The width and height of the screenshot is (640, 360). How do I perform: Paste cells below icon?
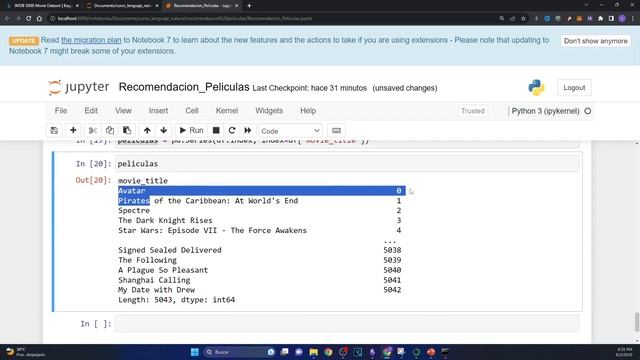[x=127, y=131]
